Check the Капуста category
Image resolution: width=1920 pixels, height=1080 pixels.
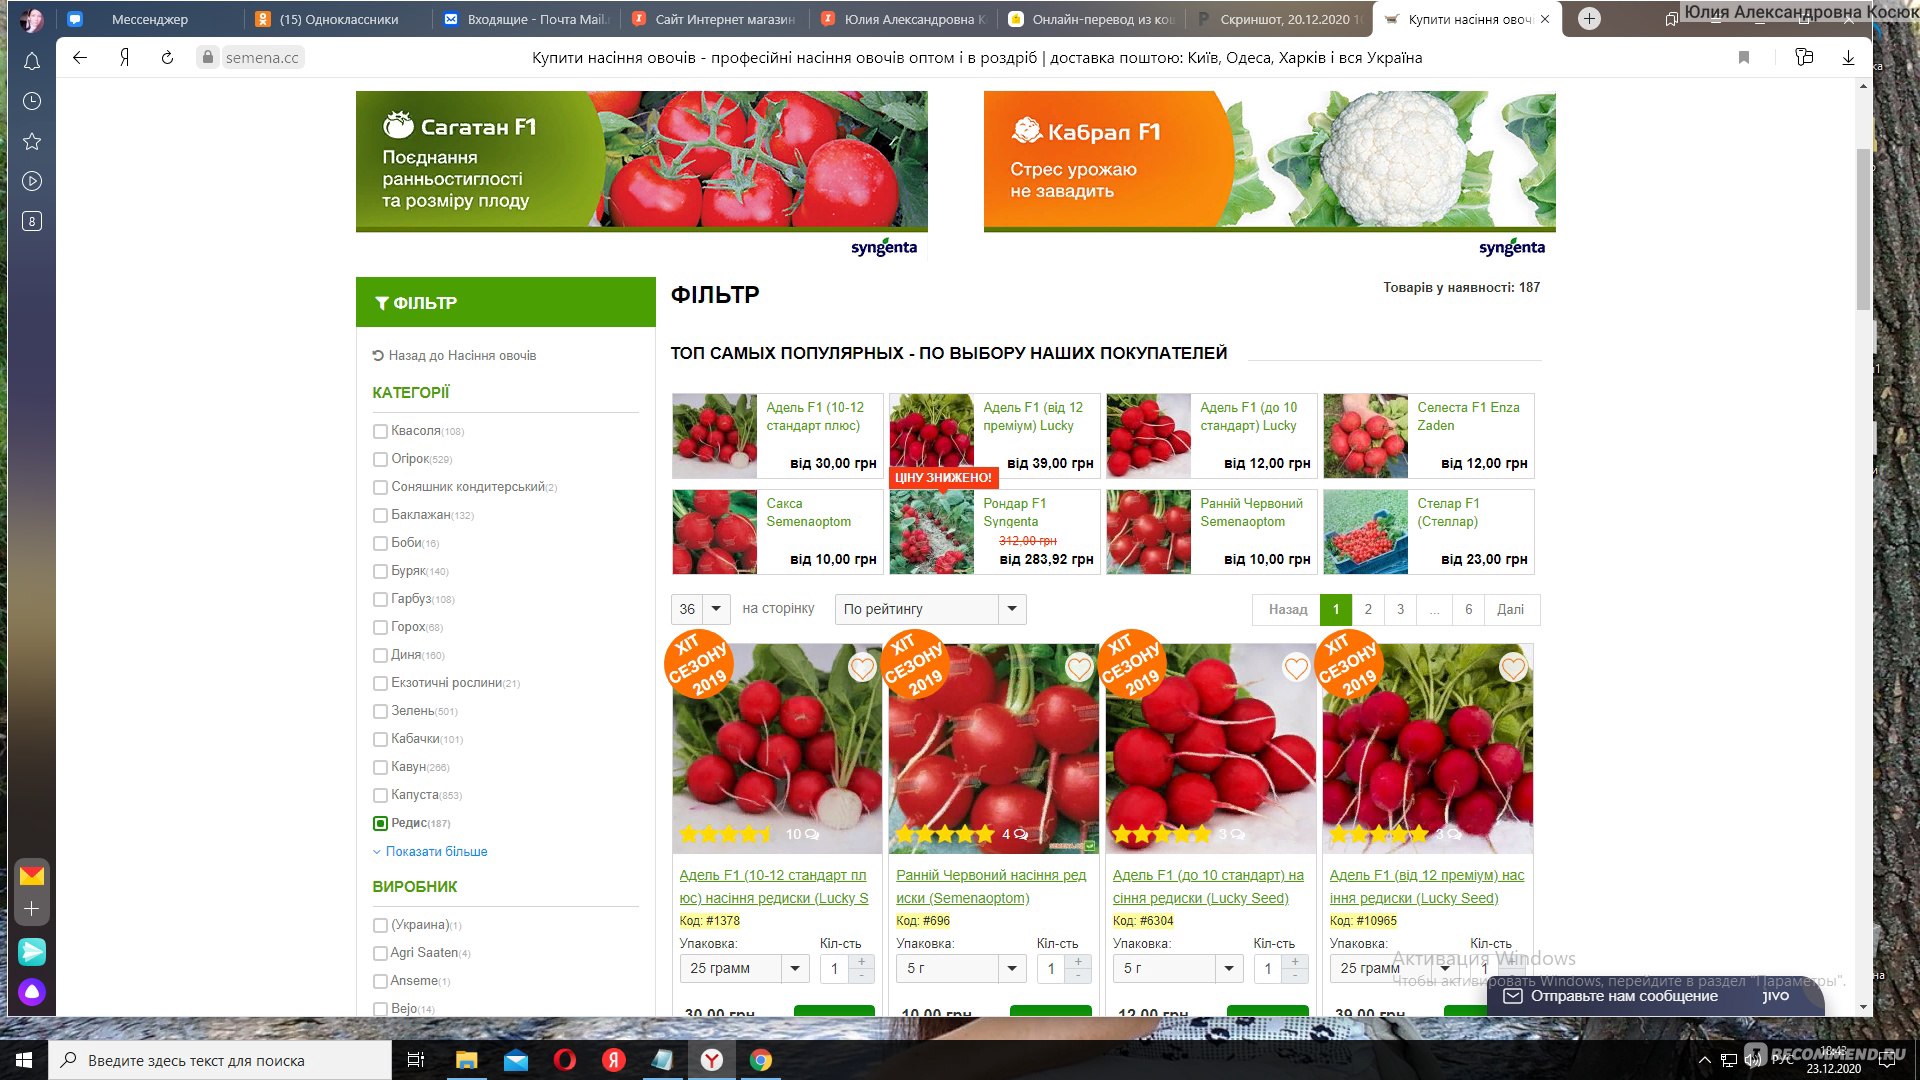click(380, 795)
